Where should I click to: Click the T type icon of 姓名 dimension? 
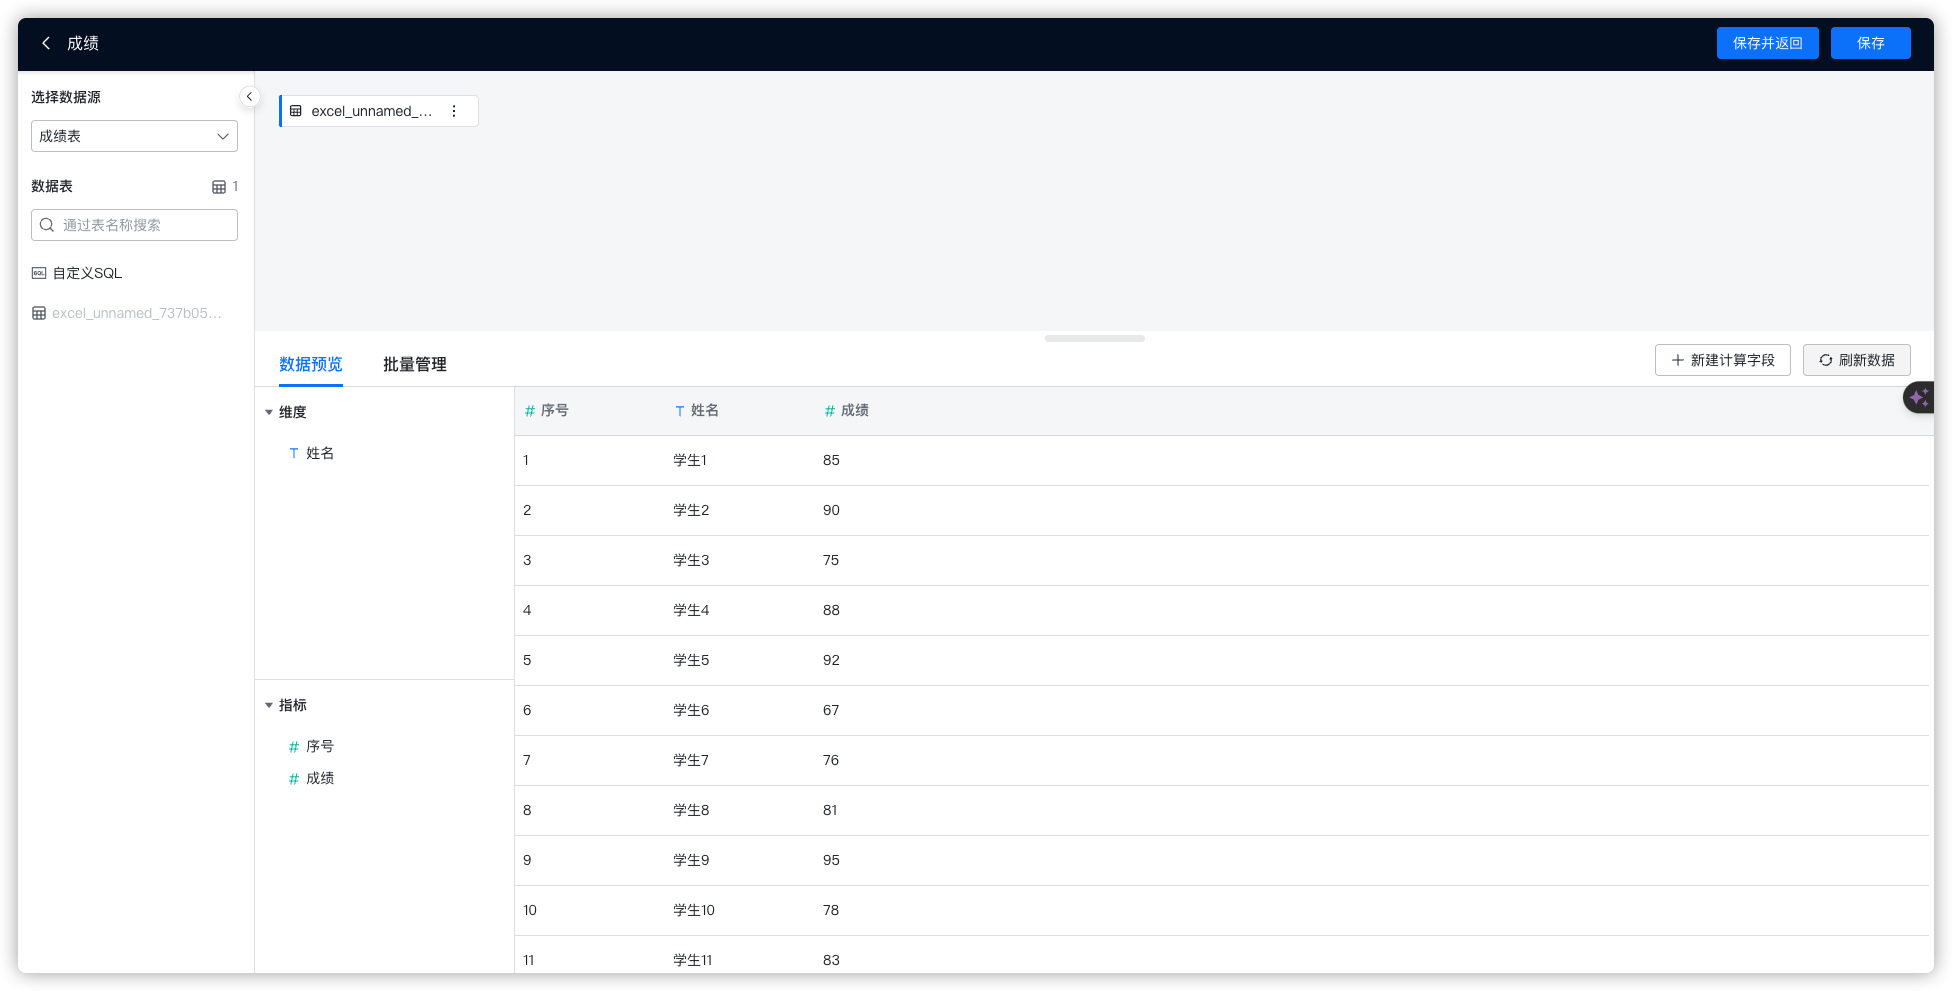[x=294, y=453]
